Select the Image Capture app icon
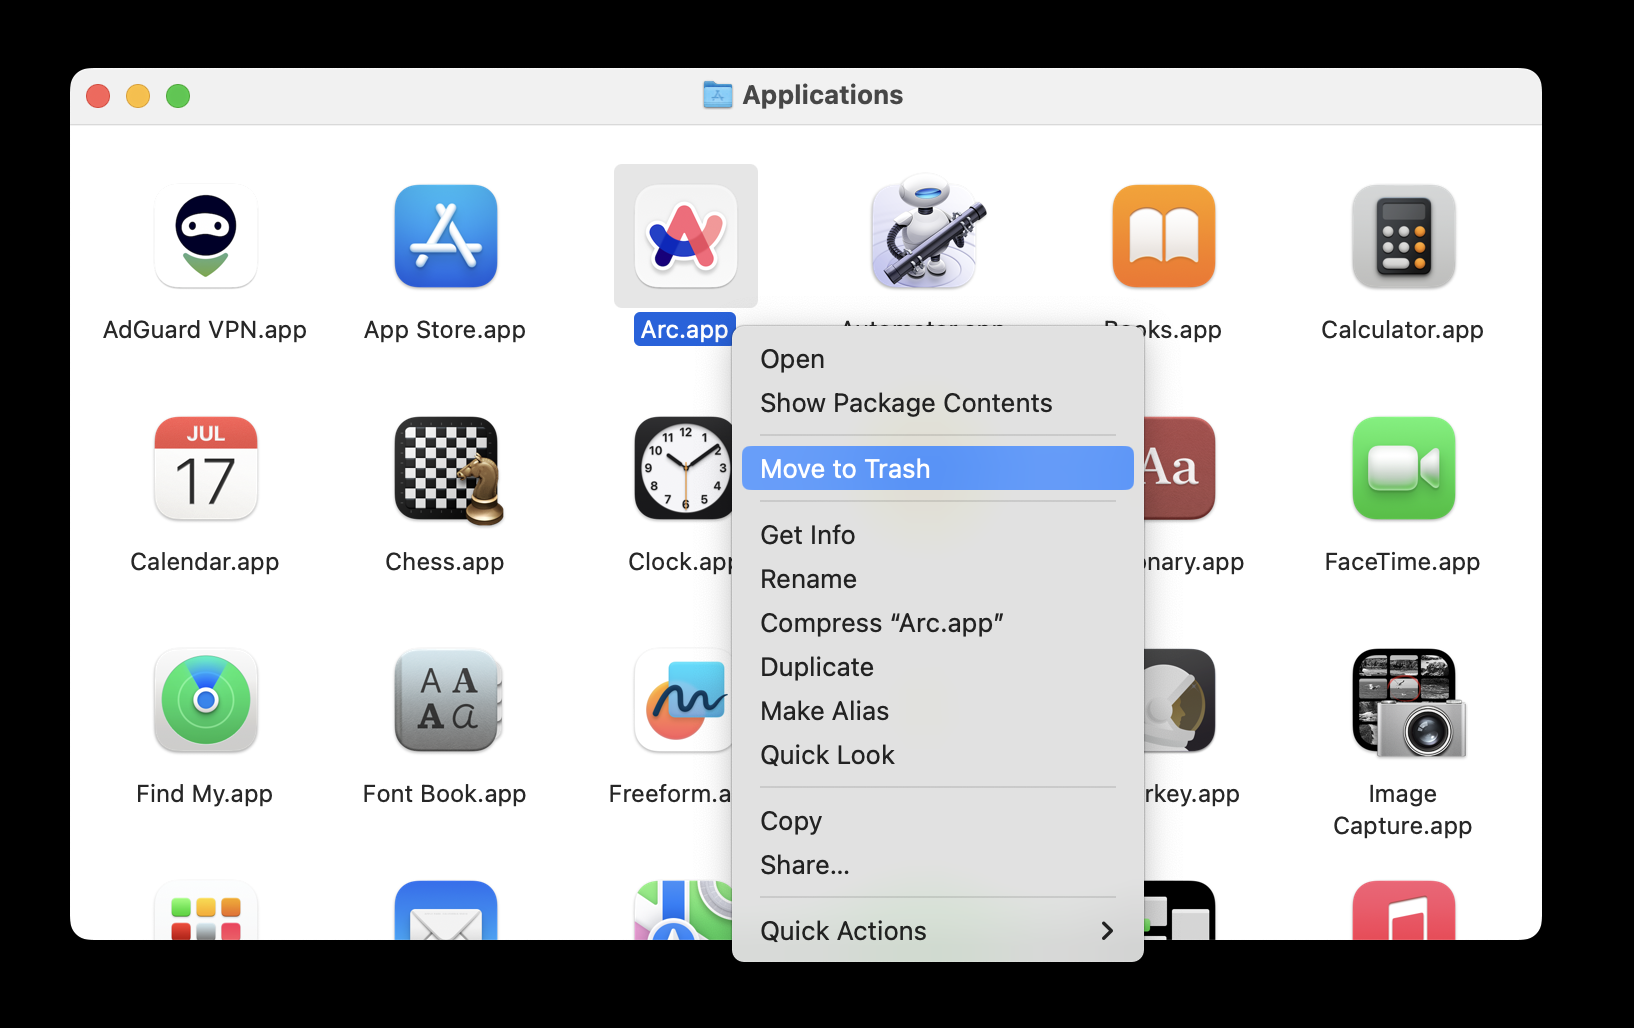The width and height of the screenshot is (1634, 1028). (x=1408, y=703)
